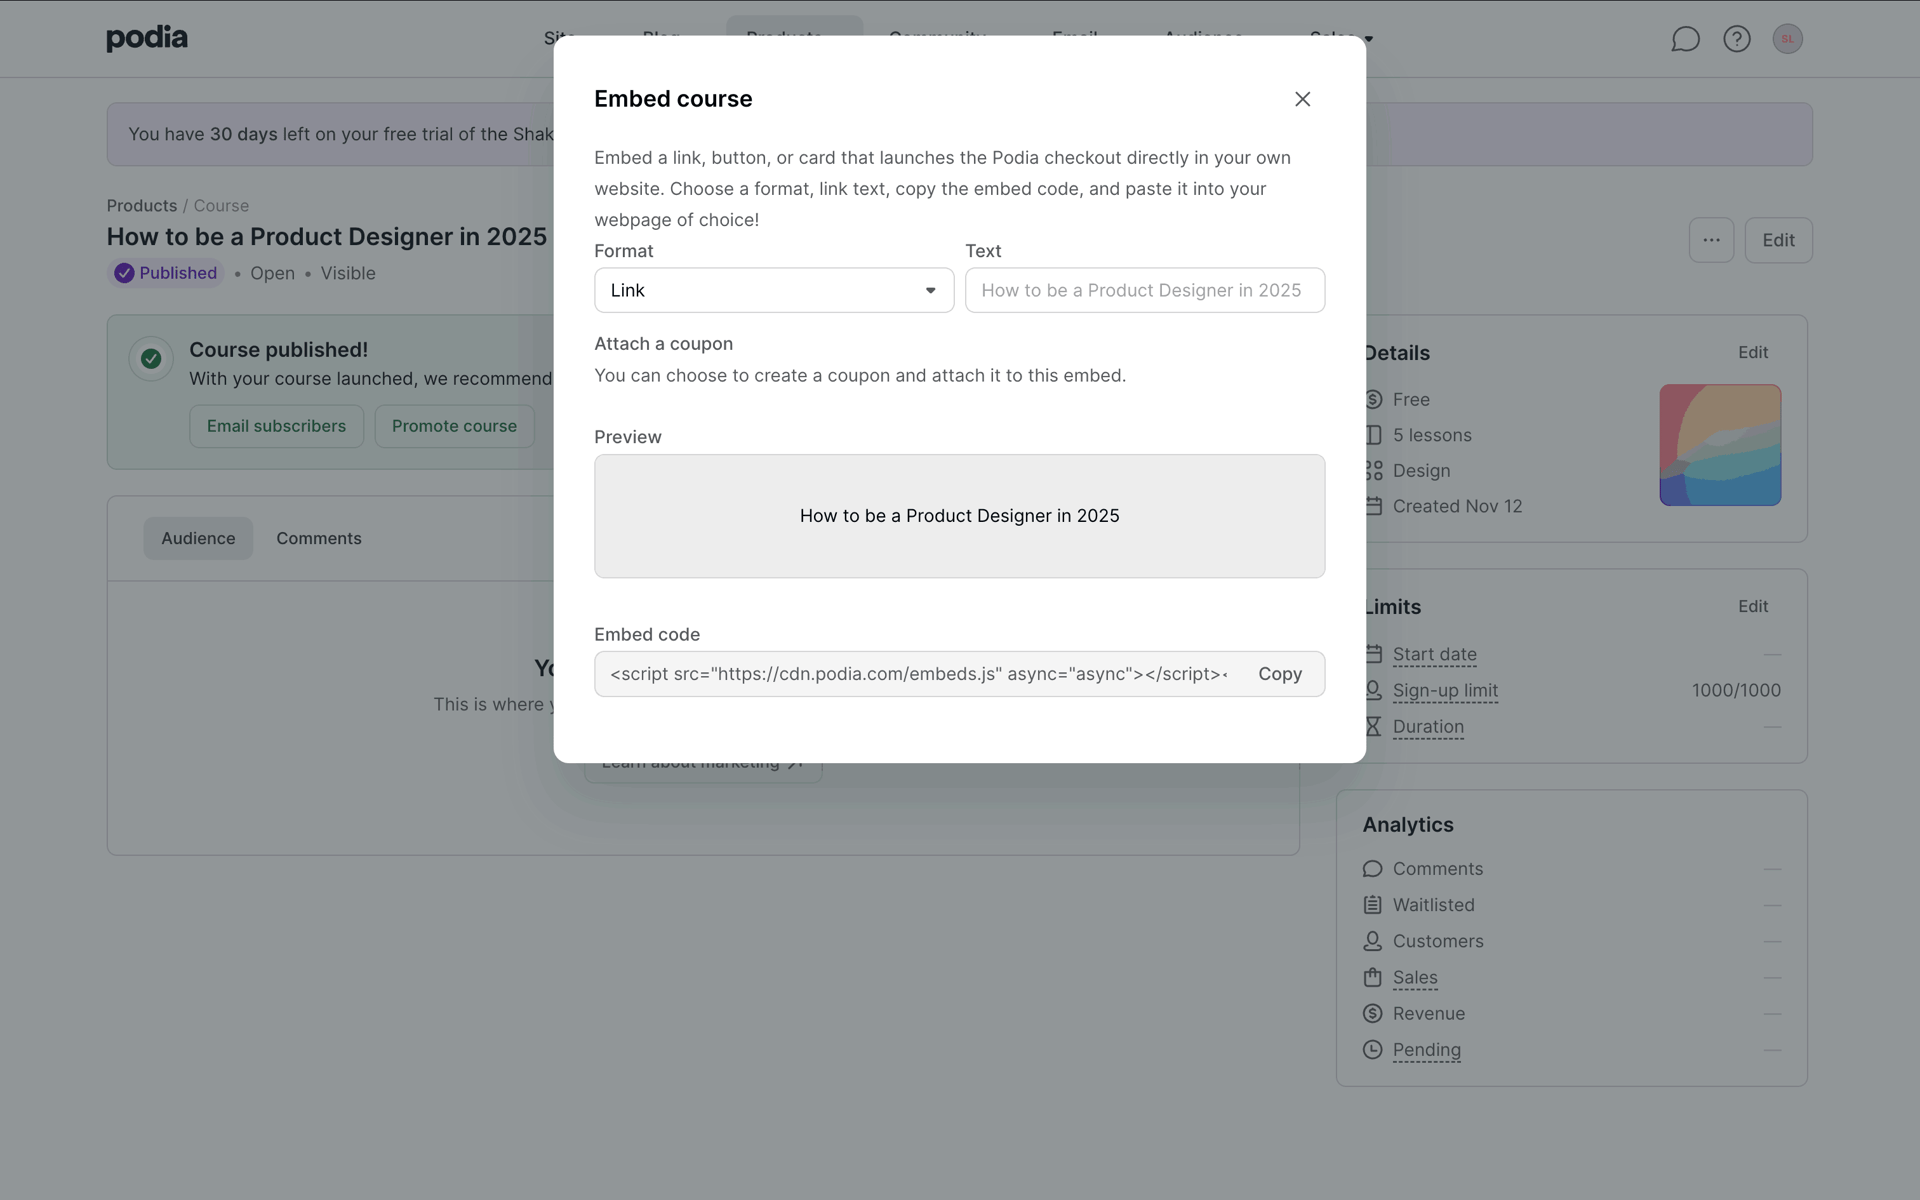
Task: Click the Customers person icon
Action: pyautogui.click(x=1372, y=941)
